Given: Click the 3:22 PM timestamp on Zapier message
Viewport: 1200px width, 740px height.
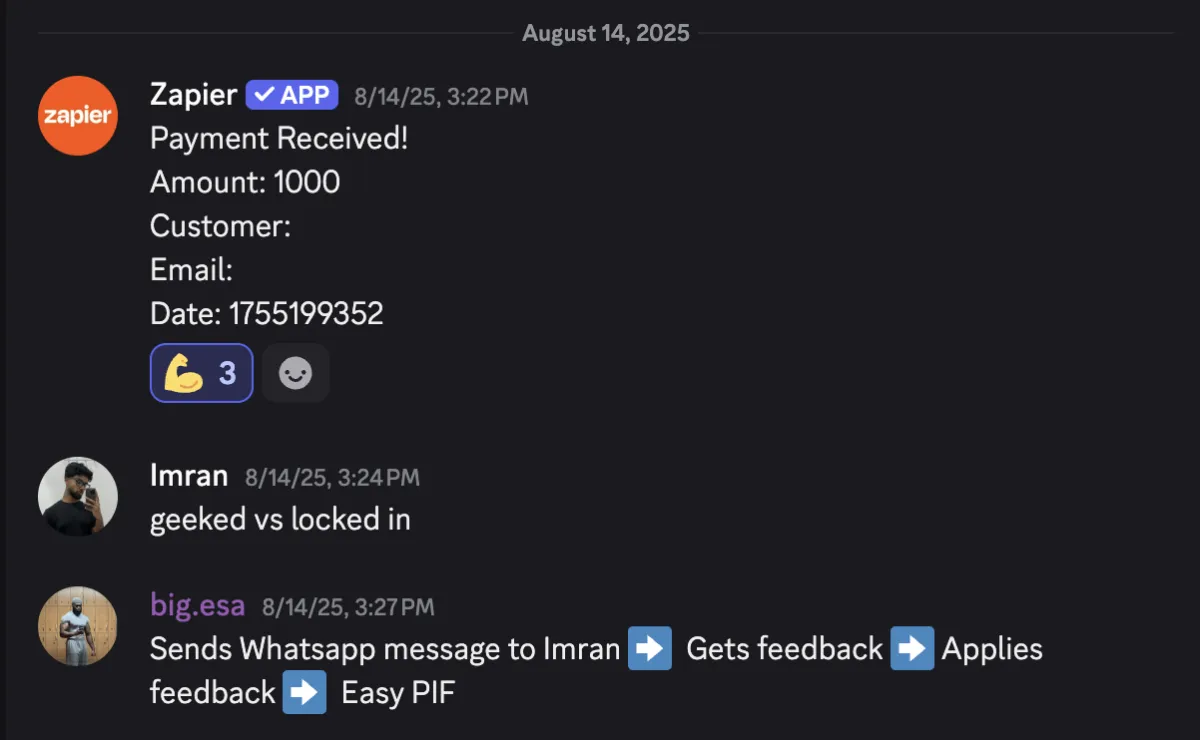Looking at the screenshot, I should tap(441, 97).
